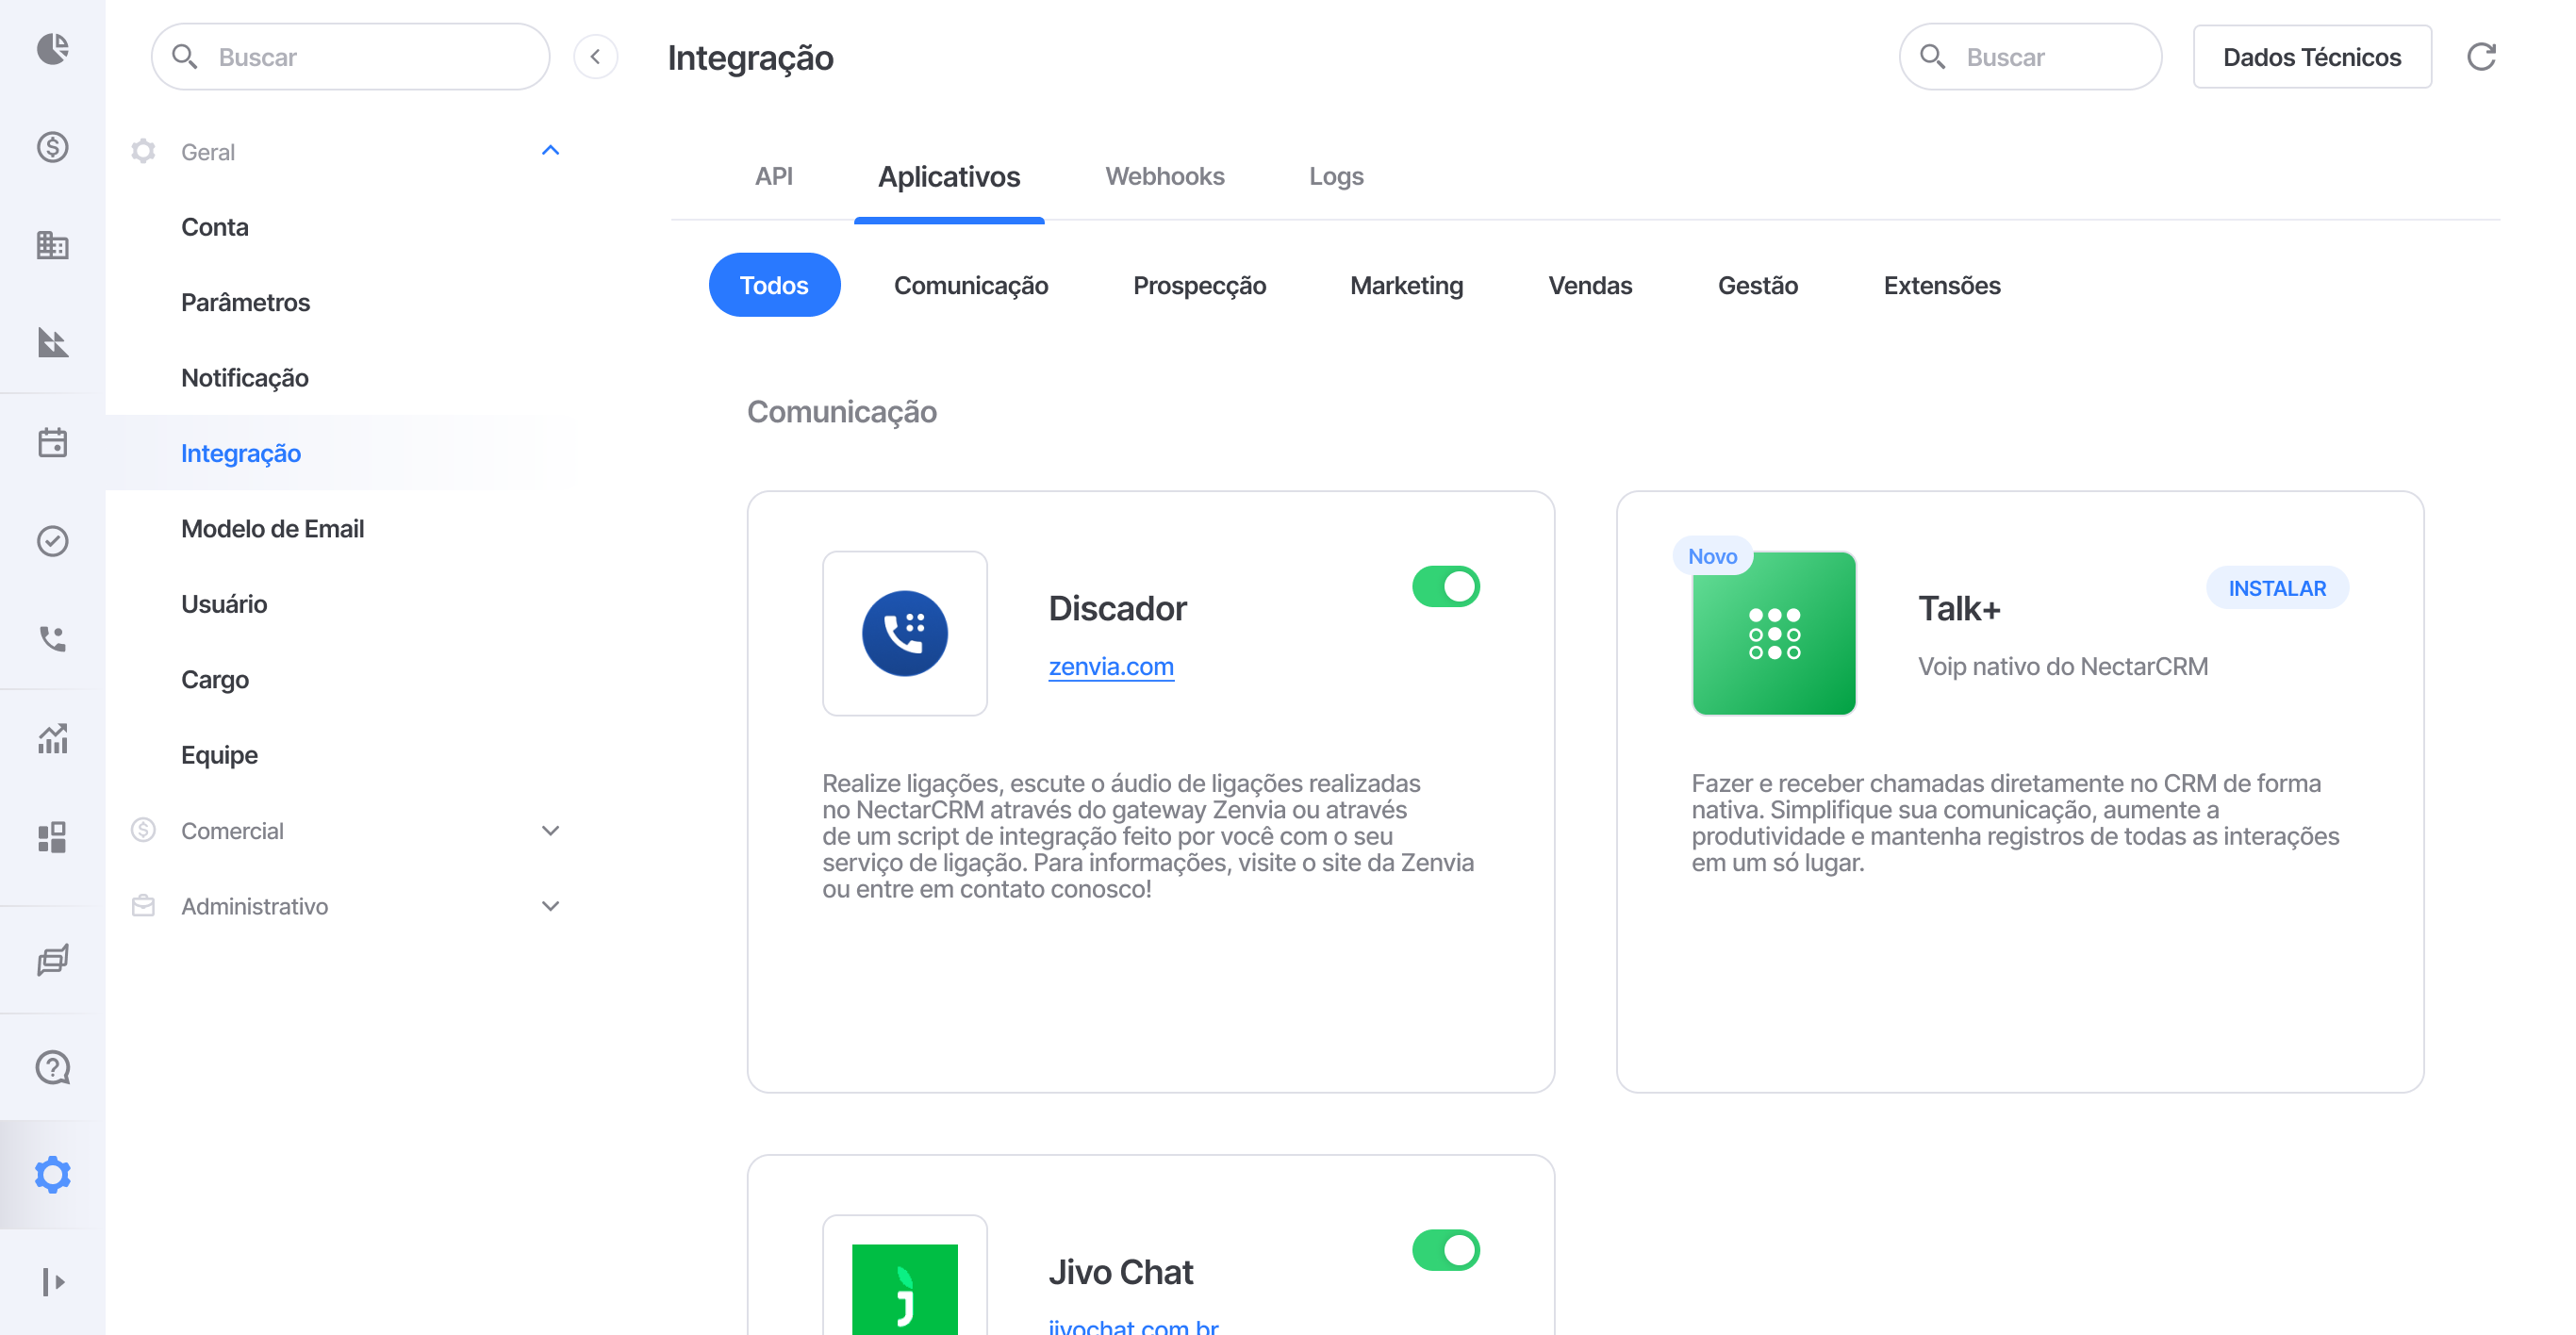Expand the Comercial section chevron
The image size is (2576, 1335).
550,830
